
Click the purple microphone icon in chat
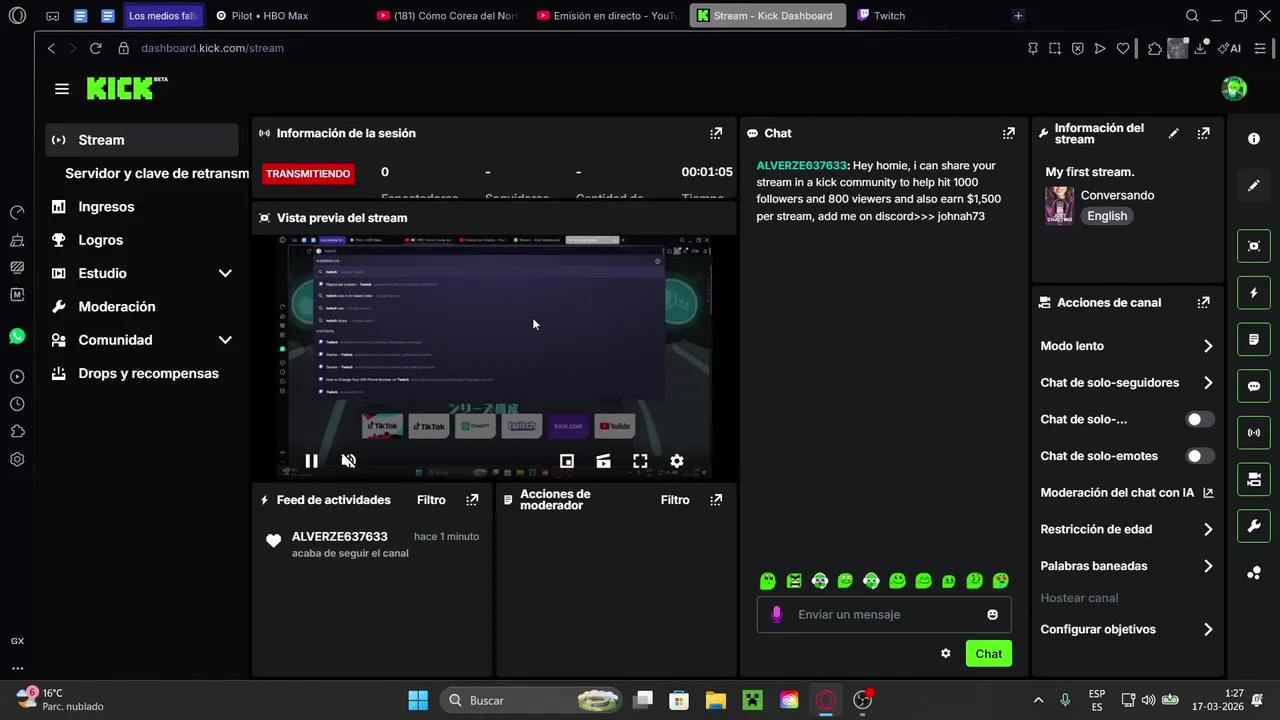[x=777, y=614]
